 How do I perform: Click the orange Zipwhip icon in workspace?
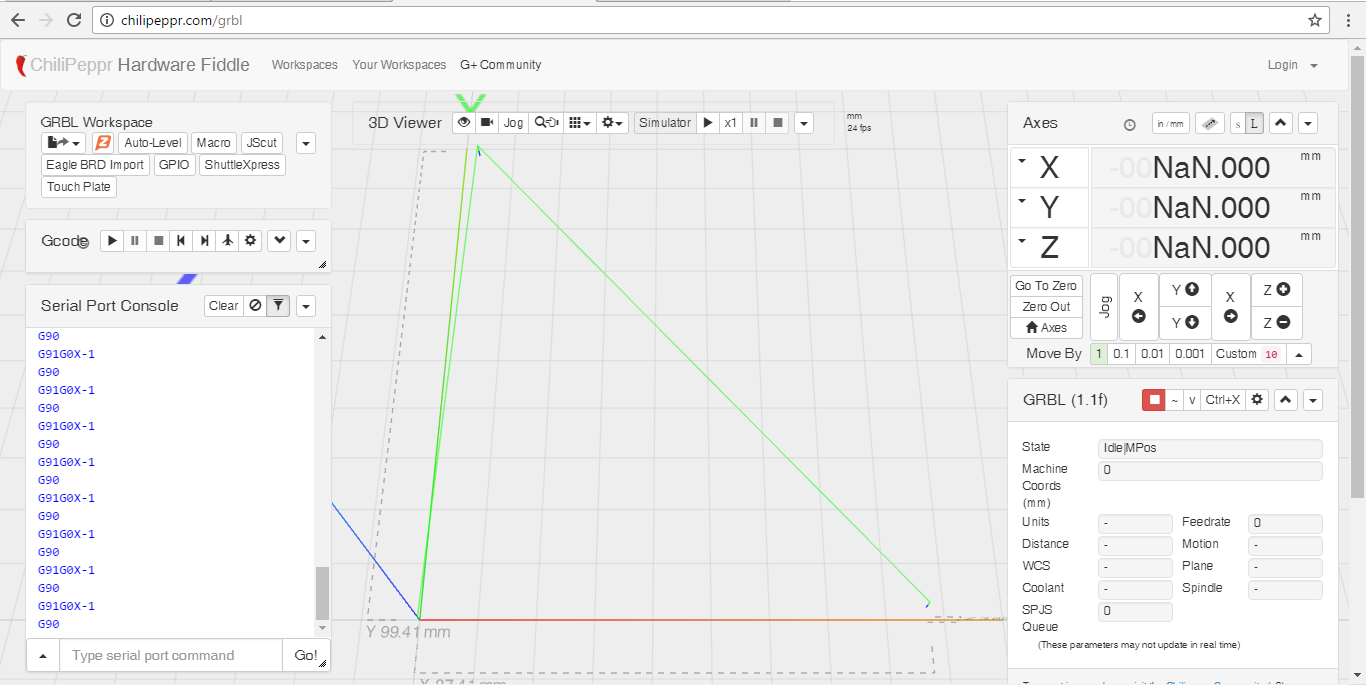[102, 143]
